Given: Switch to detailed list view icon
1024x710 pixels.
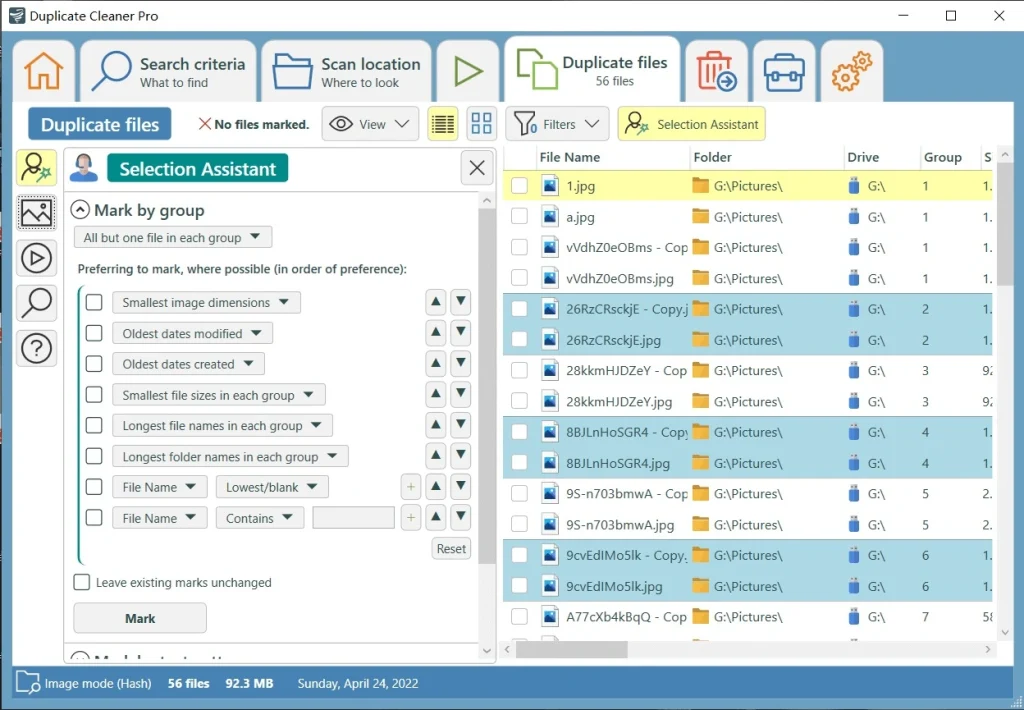Looking at the screenshot, I should [443, 123].
